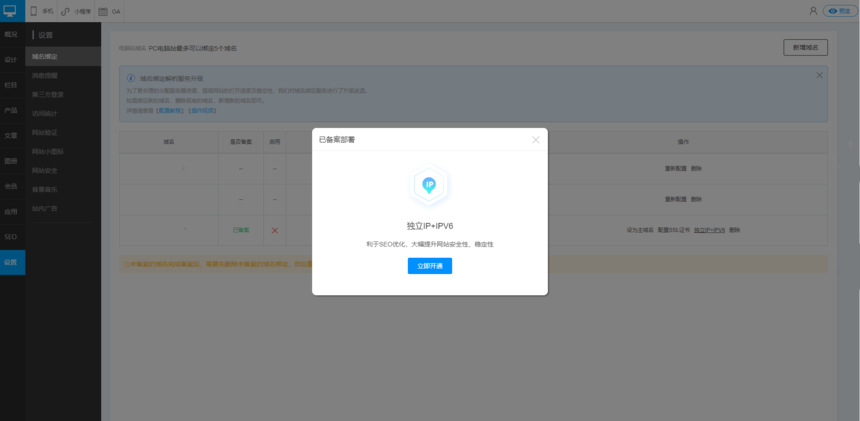
Task: Open the 操作视频 link
Action: pyautogui.click(x=202, y=111)
